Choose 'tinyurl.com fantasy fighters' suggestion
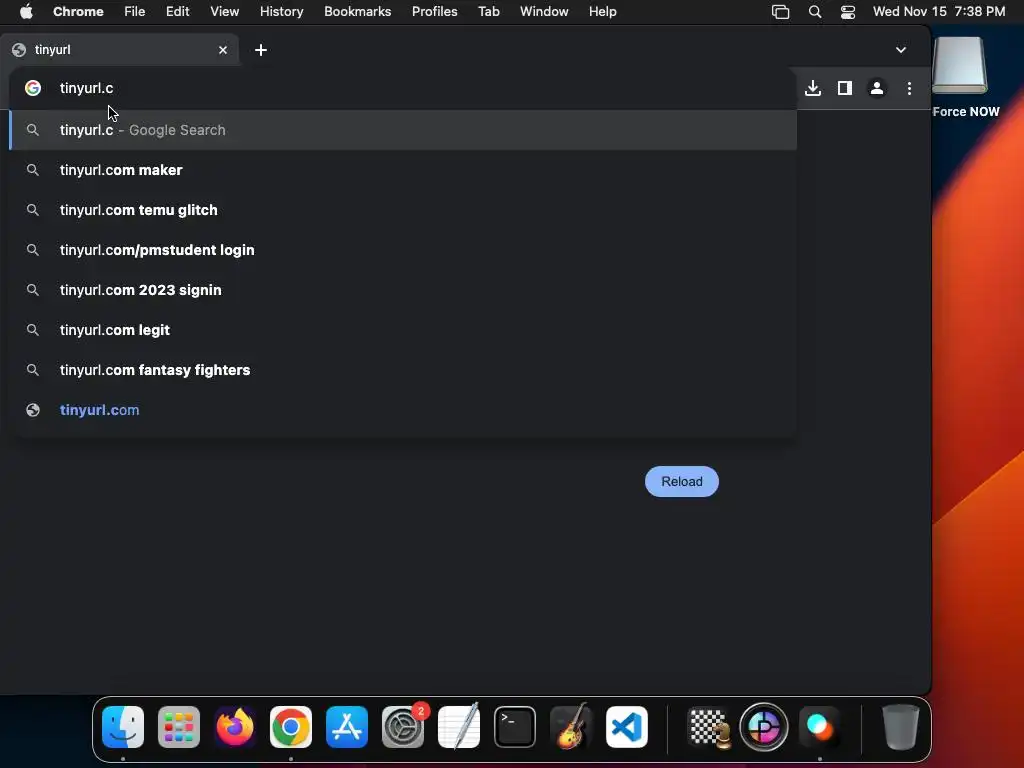 click(x=403, y=370)
